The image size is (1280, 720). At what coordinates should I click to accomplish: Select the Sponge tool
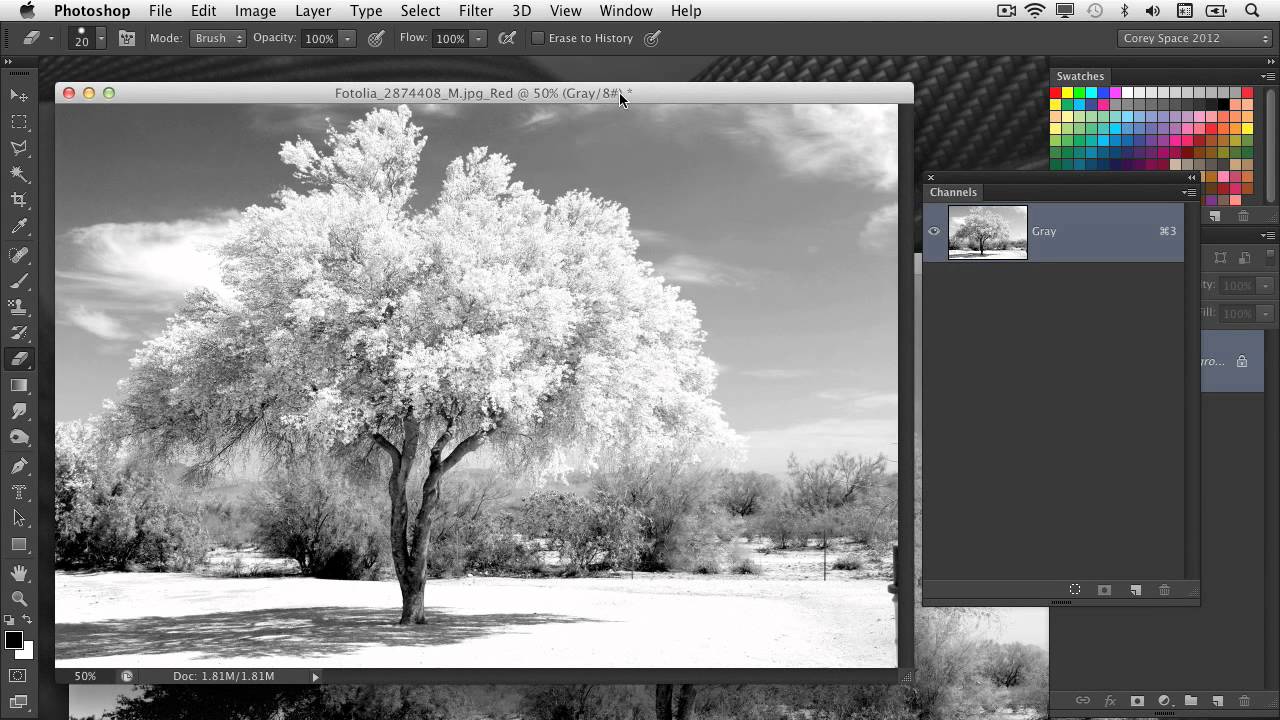(x=19, y=437)
